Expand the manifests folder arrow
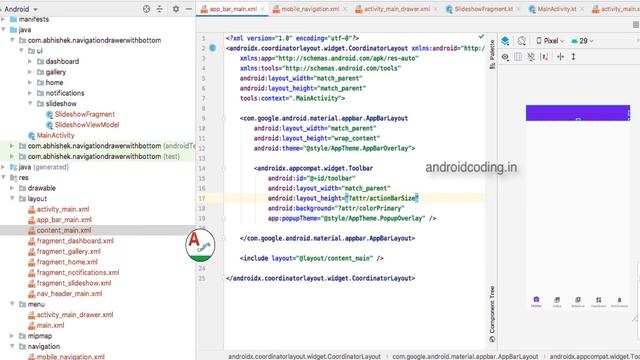 [x=3, y=19]
